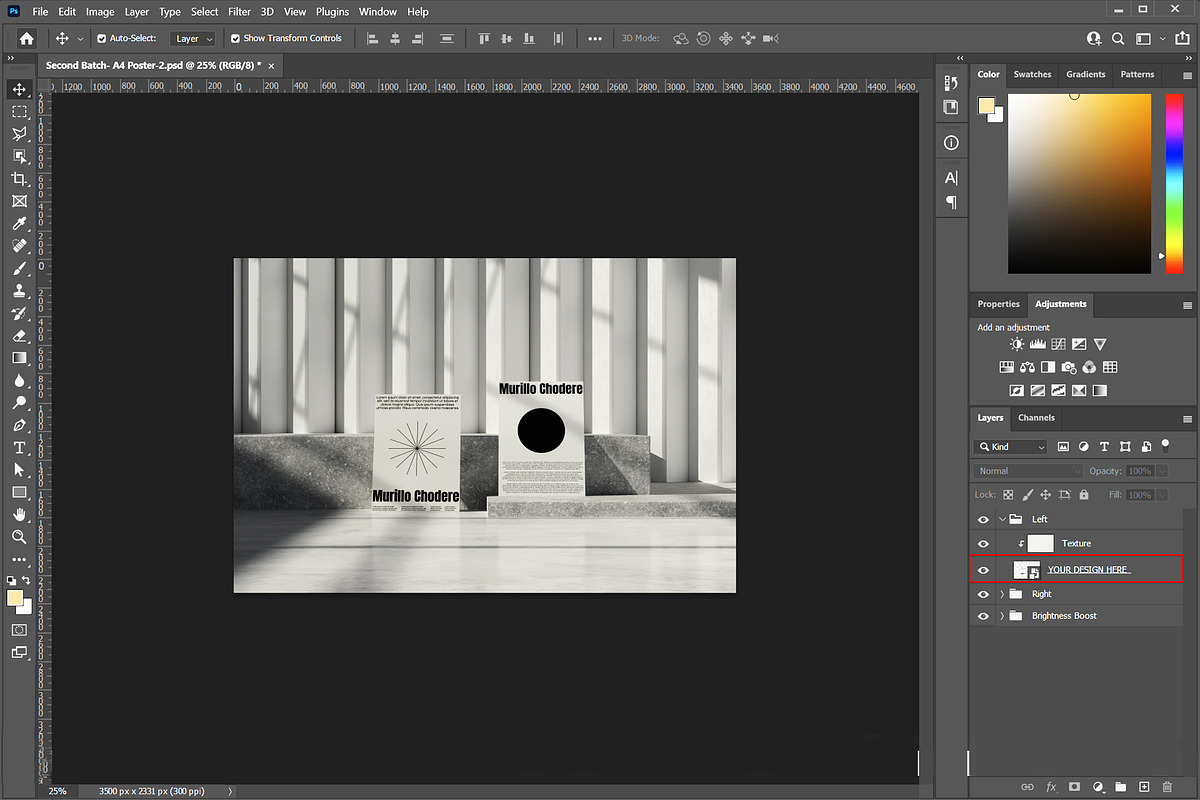
Task: Hide the YOUR DESIGN HERE layer
Action: click(x=983, y=569)
